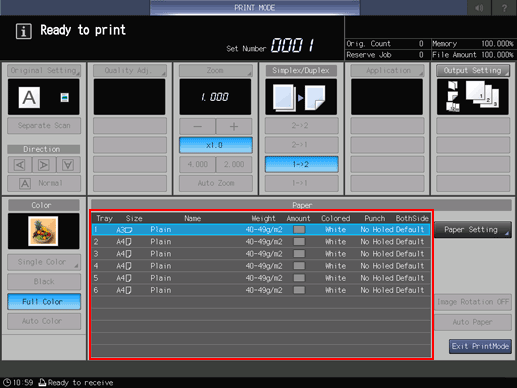Select the downward direction arrow icon
The image size is (517, 388).
pos(68,165)
